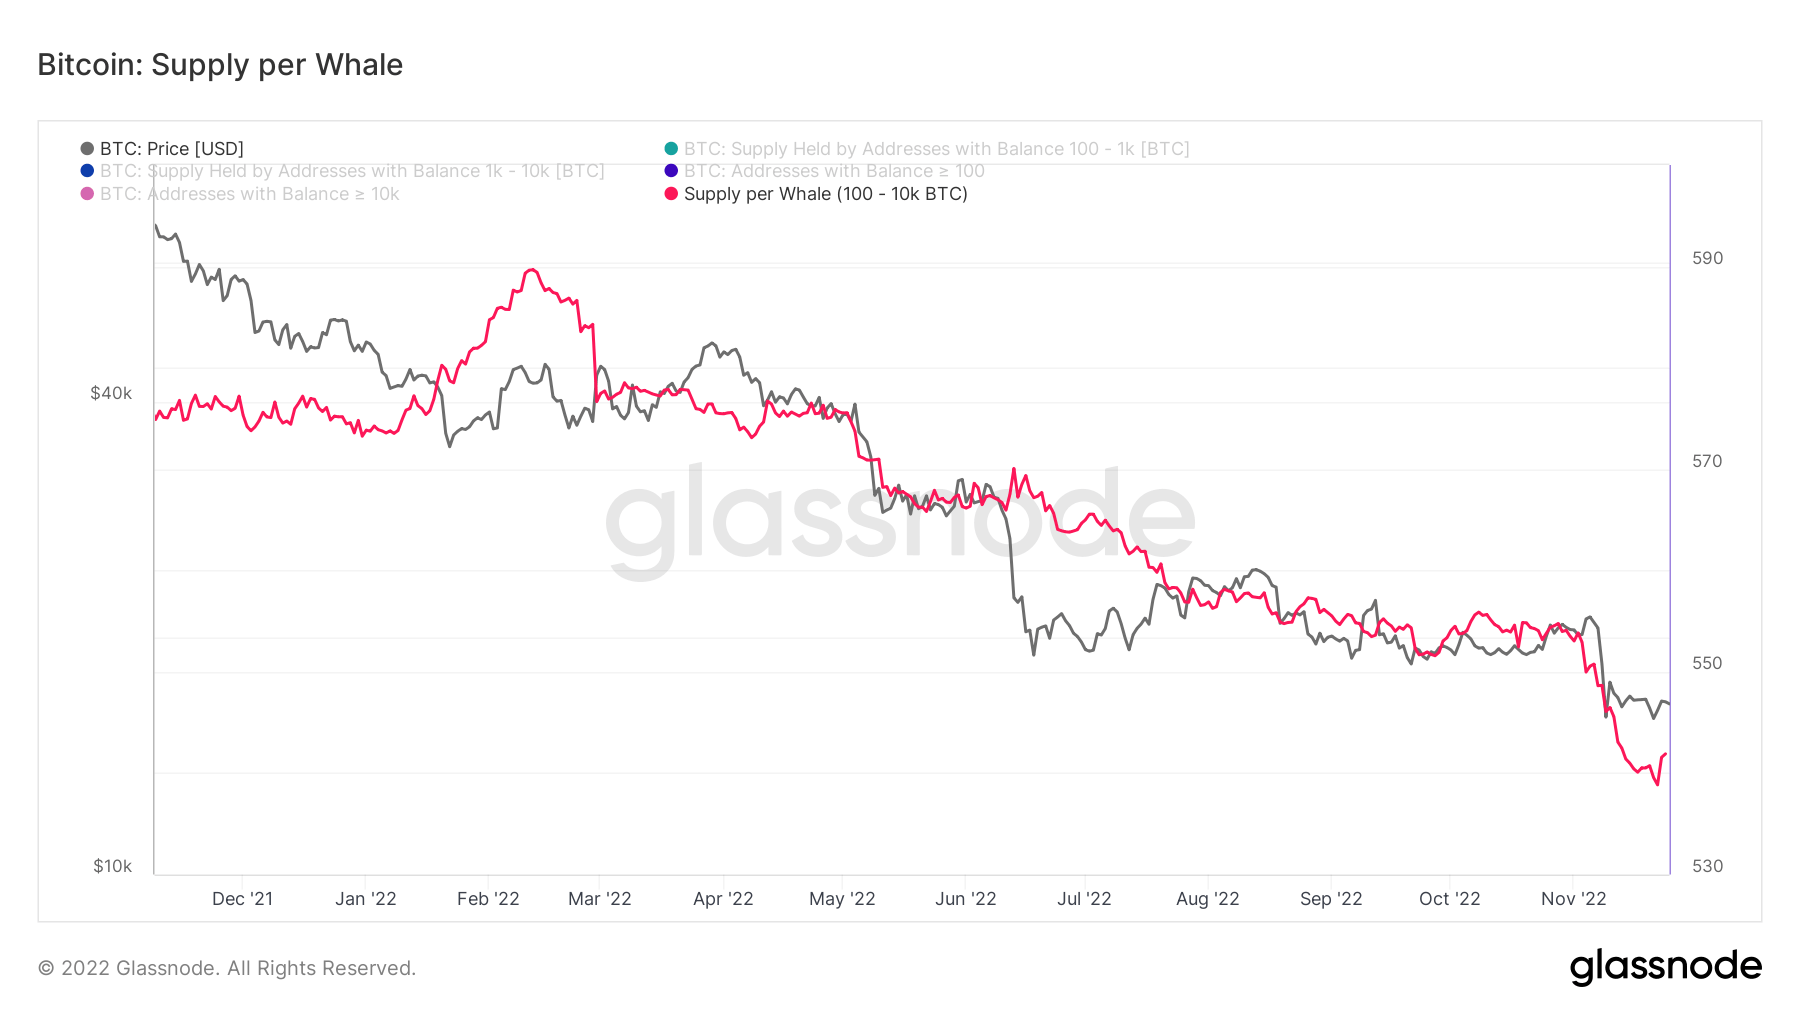Toggle Supply per Whale (100 - 10k BTC) label
This screenshot has height=1013, width=1800.
(825, 194)
